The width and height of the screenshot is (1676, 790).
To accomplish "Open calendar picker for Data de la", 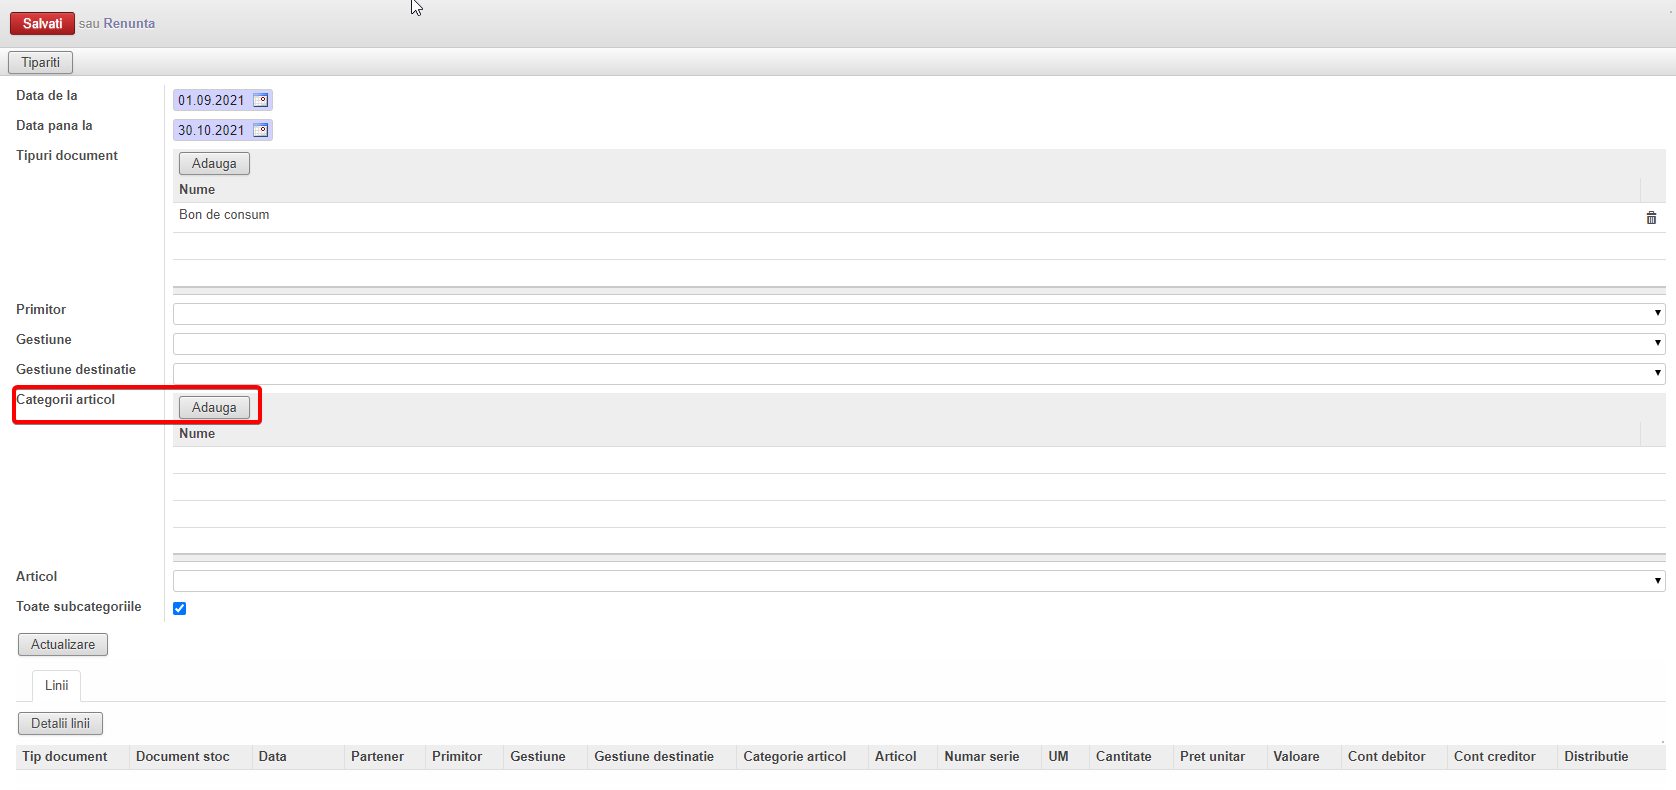I will point(261,100).
